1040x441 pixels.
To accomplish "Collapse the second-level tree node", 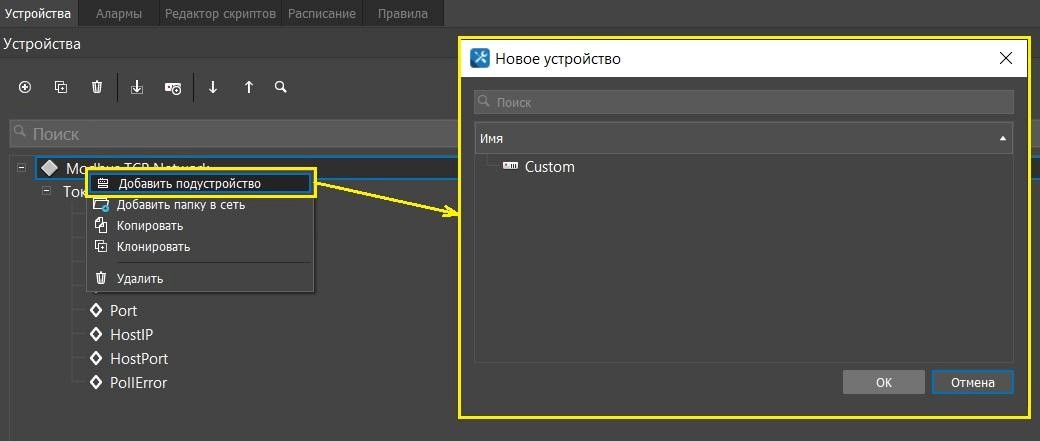I will 46,191.
